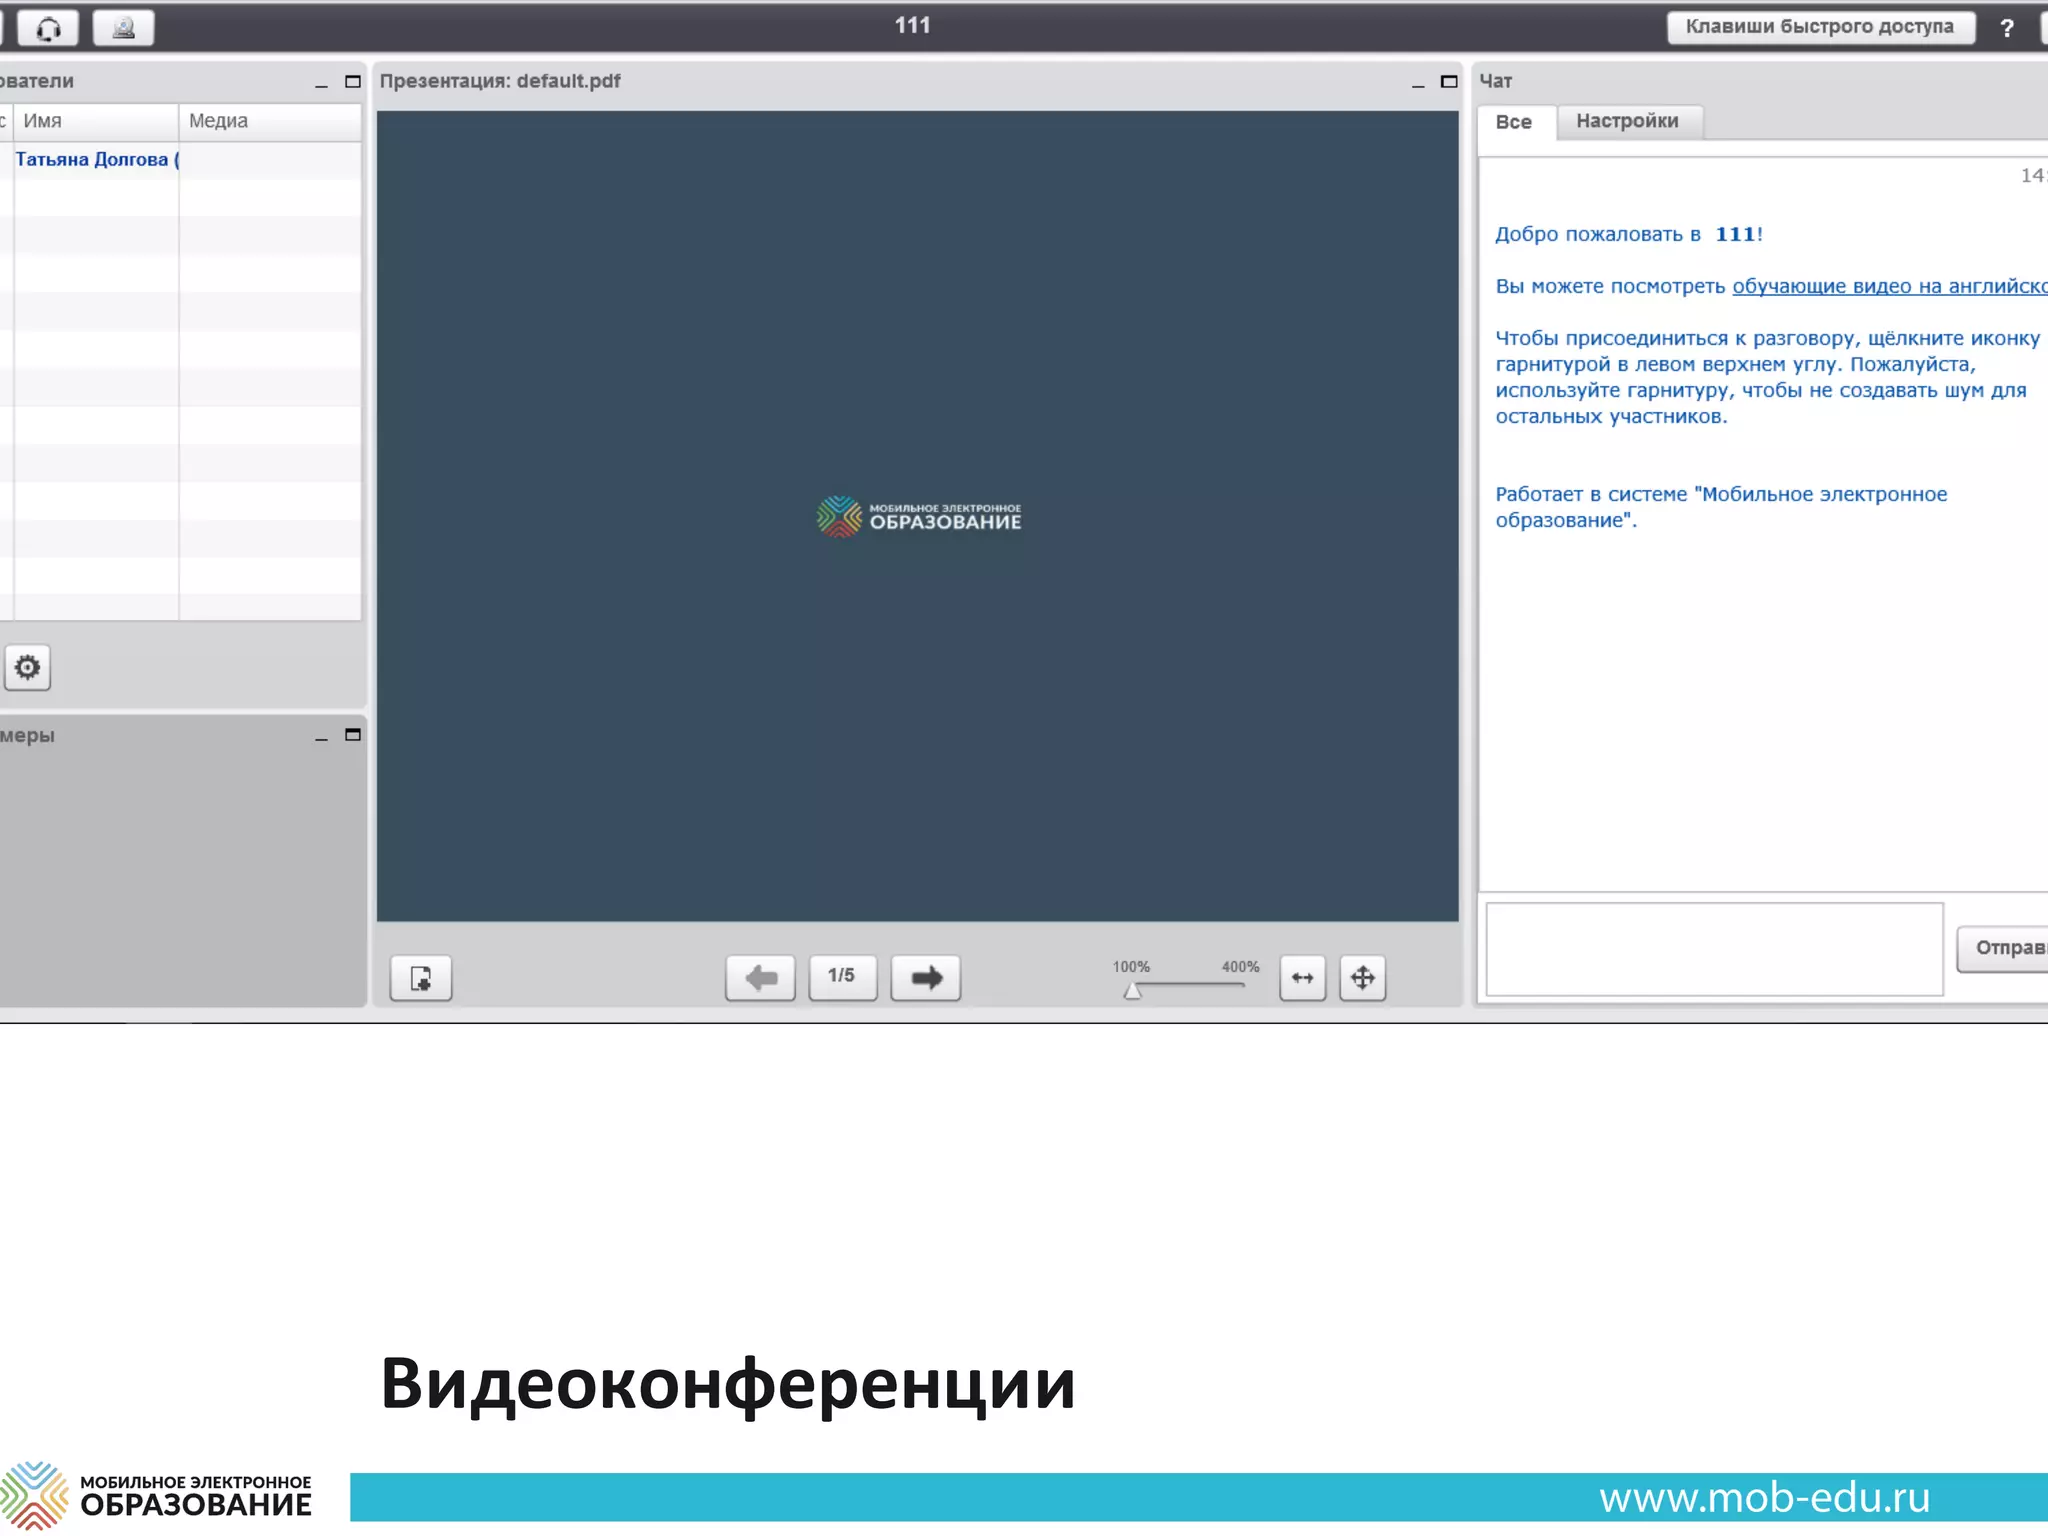
Task: Click the presentation slide area
Action: click(918, 516)
